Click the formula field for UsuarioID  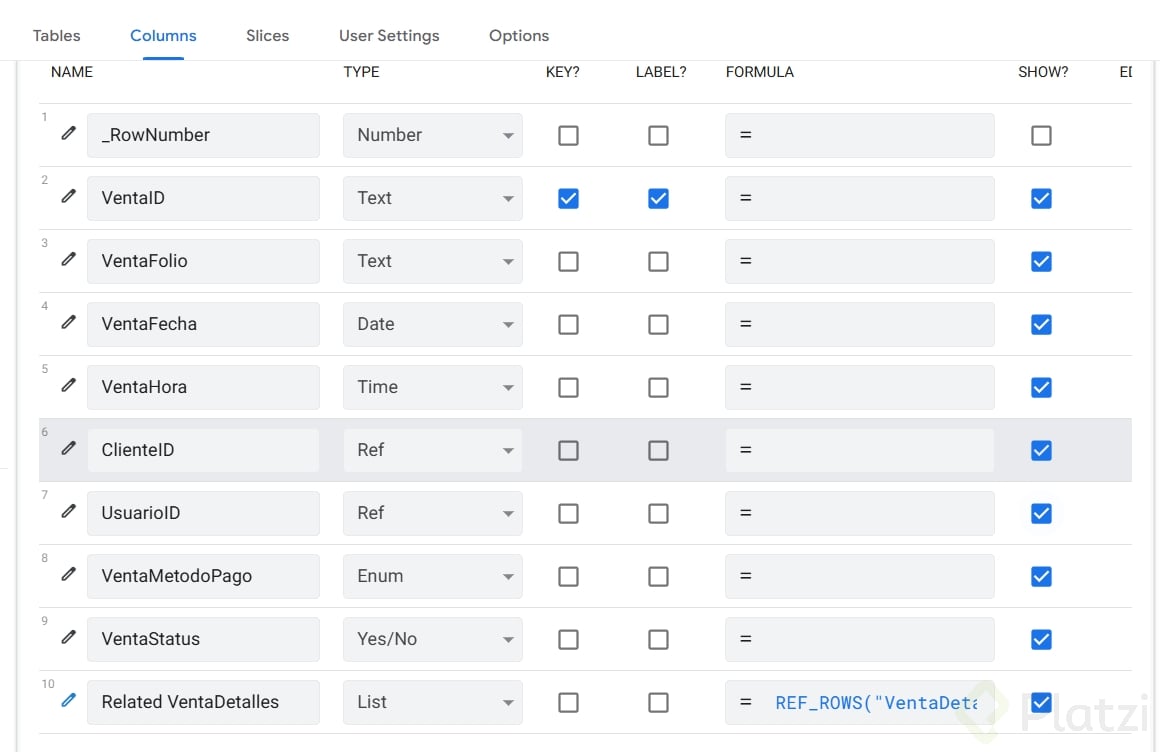860,513
